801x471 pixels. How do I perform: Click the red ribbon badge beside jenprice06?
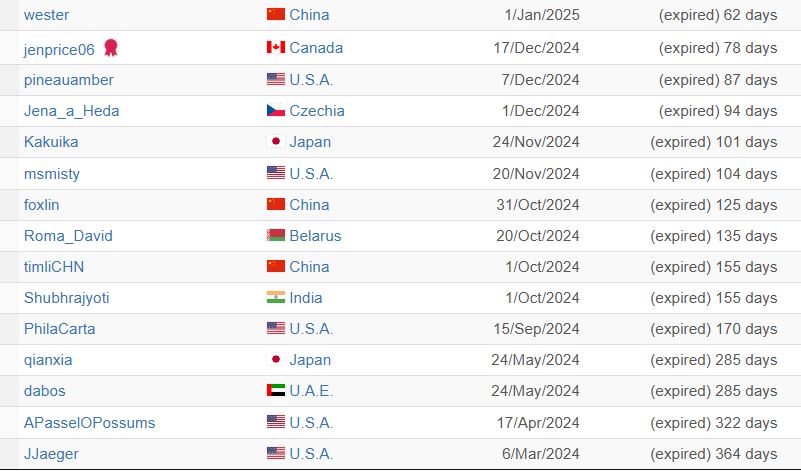pyautogui.click(x=111, y=48)
